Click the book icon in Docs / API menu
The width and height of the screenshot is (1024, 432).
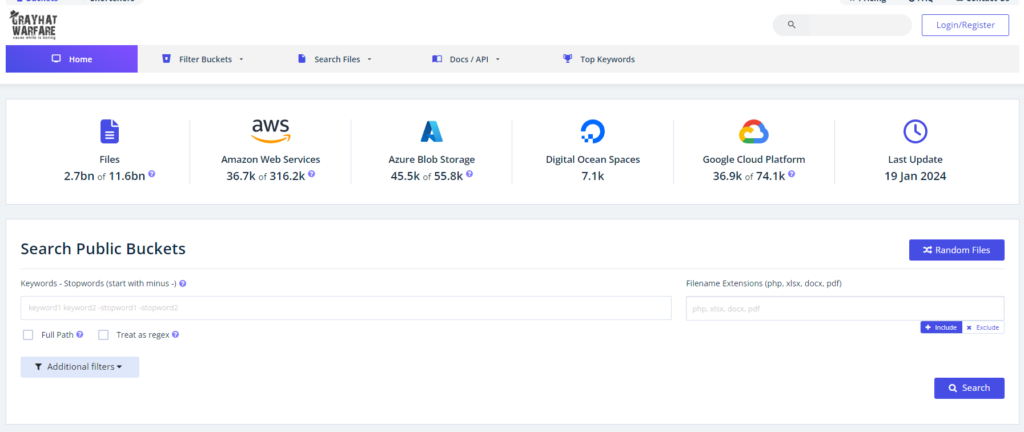coord(437,59)
